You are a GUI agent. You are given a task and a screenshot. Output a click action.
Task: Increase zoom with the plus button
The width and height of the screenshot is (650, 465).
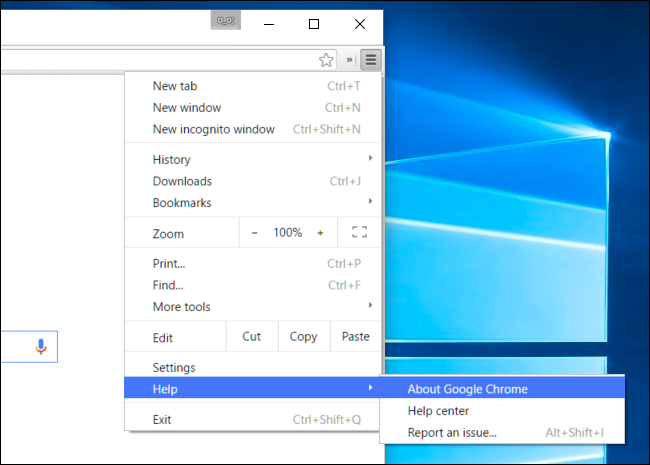click(320, 232)
